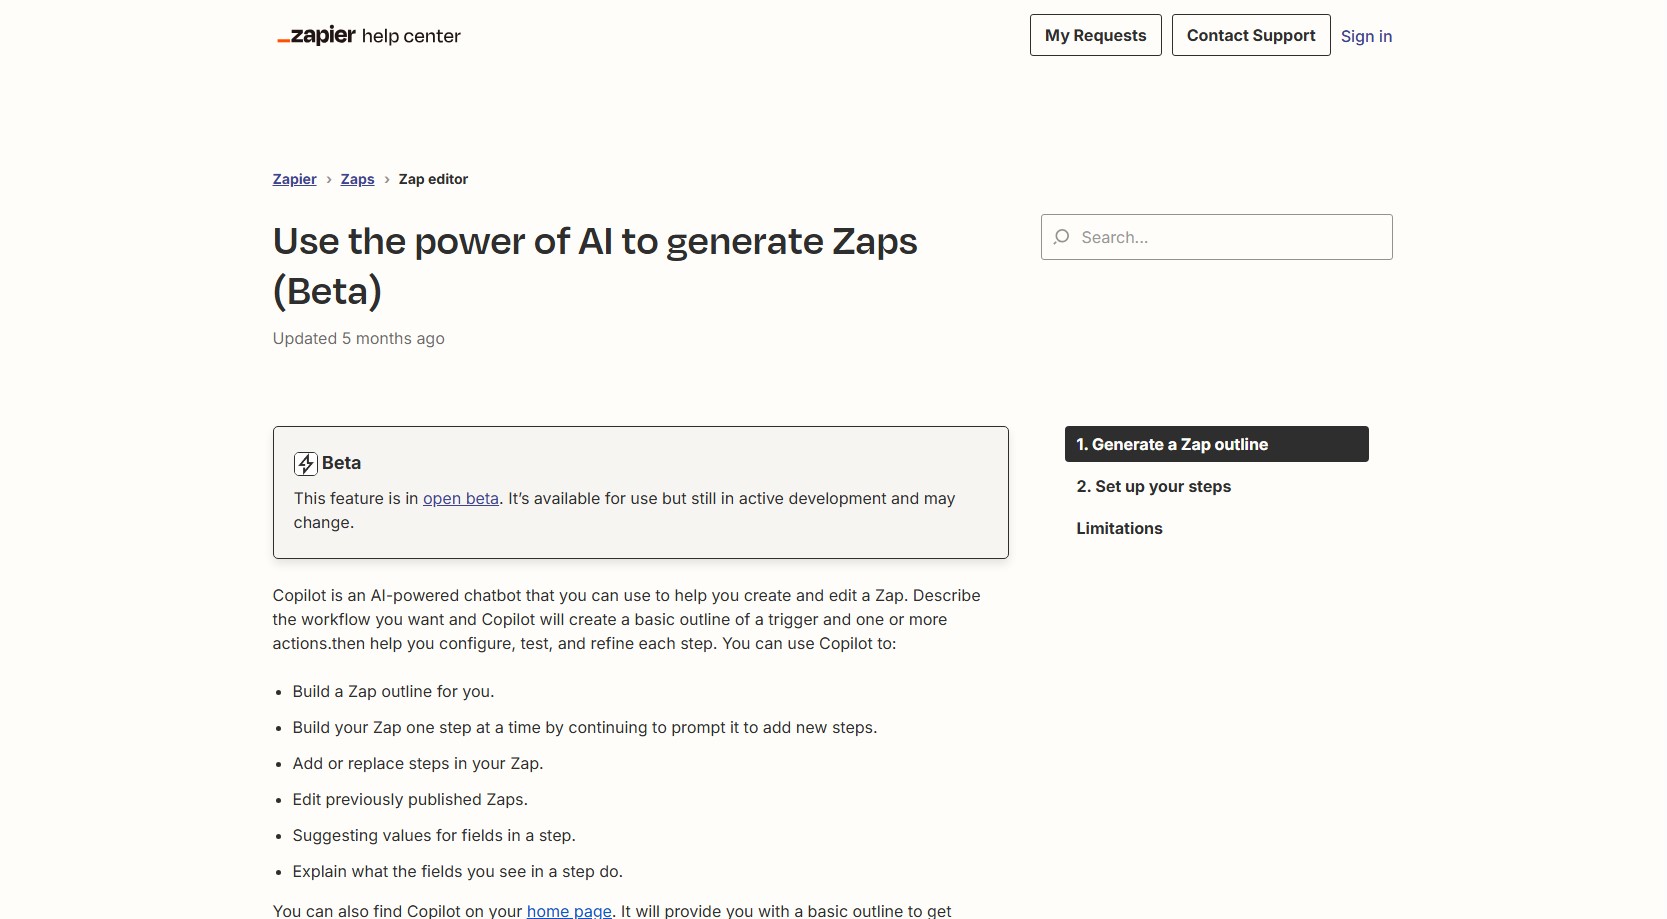The width and height of the screenshot is (1667, 919).
Task: Select the Zap editor breadcrumb item
Action: (x=433, y=179)
